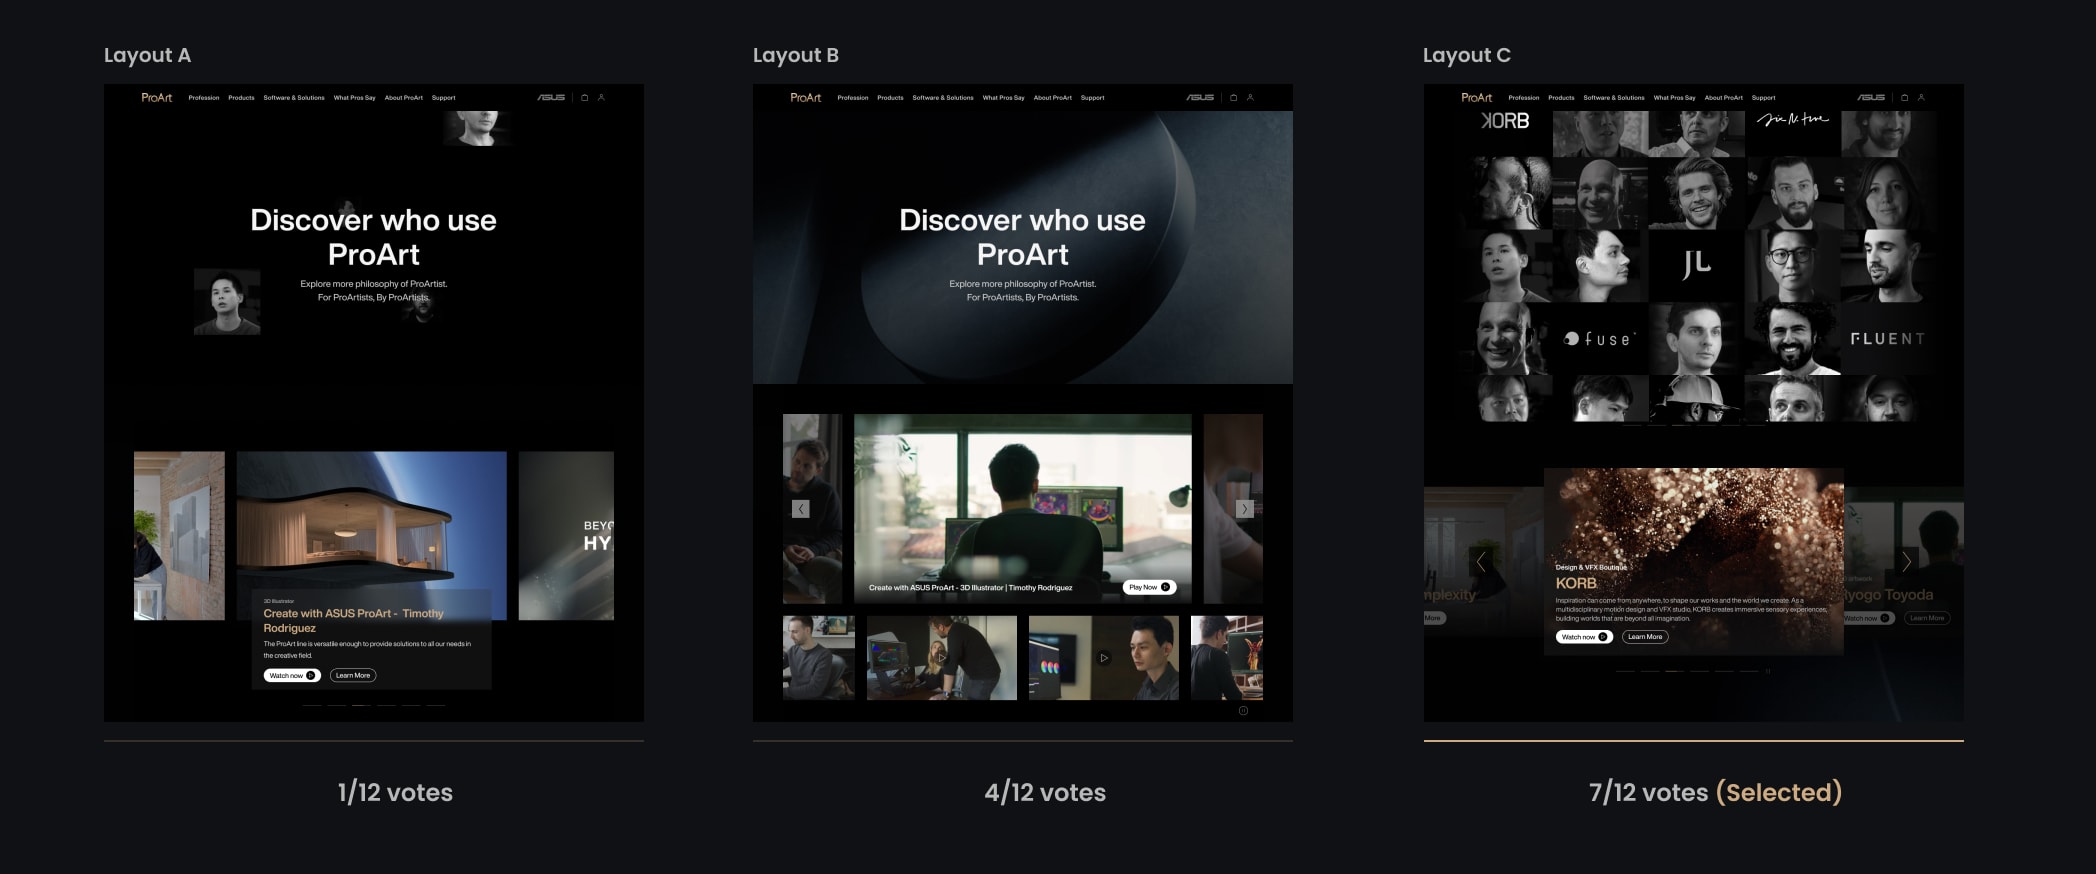The image size is (2096, 874).
Task: Click left chevron on Layout C carousel
Action: 1481,561
